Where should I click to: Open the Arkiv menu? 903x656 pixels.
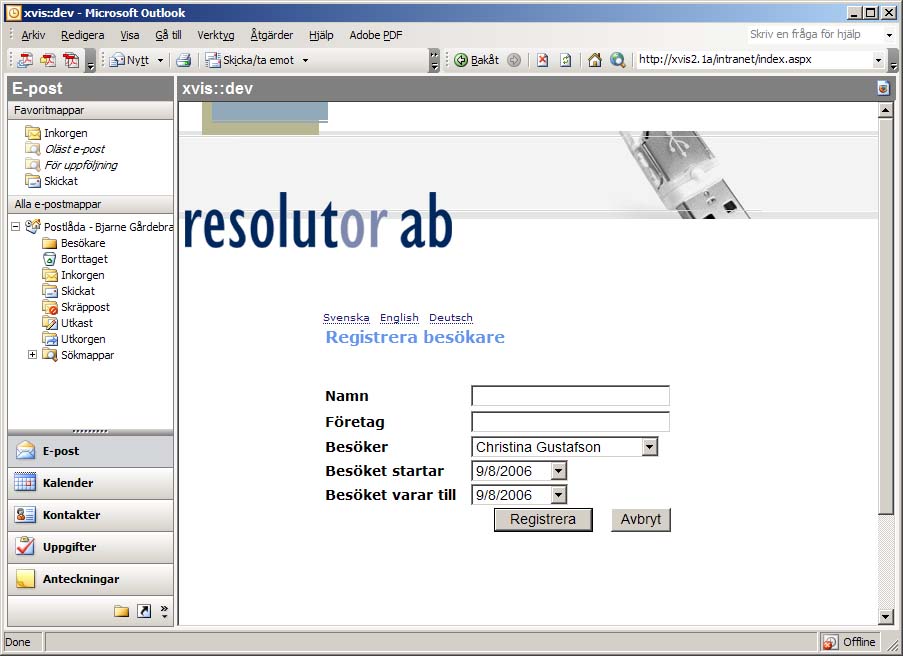[33, 35]
